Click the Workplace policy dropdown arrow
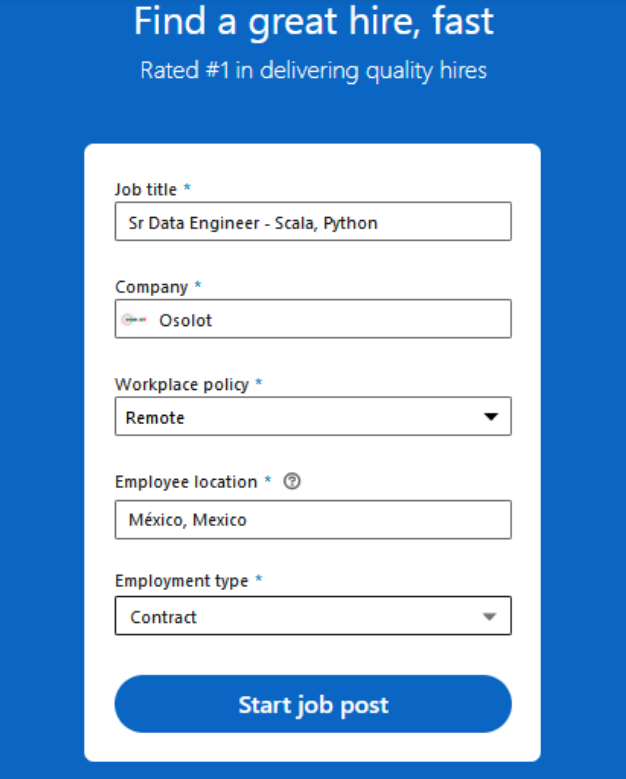 490,417
